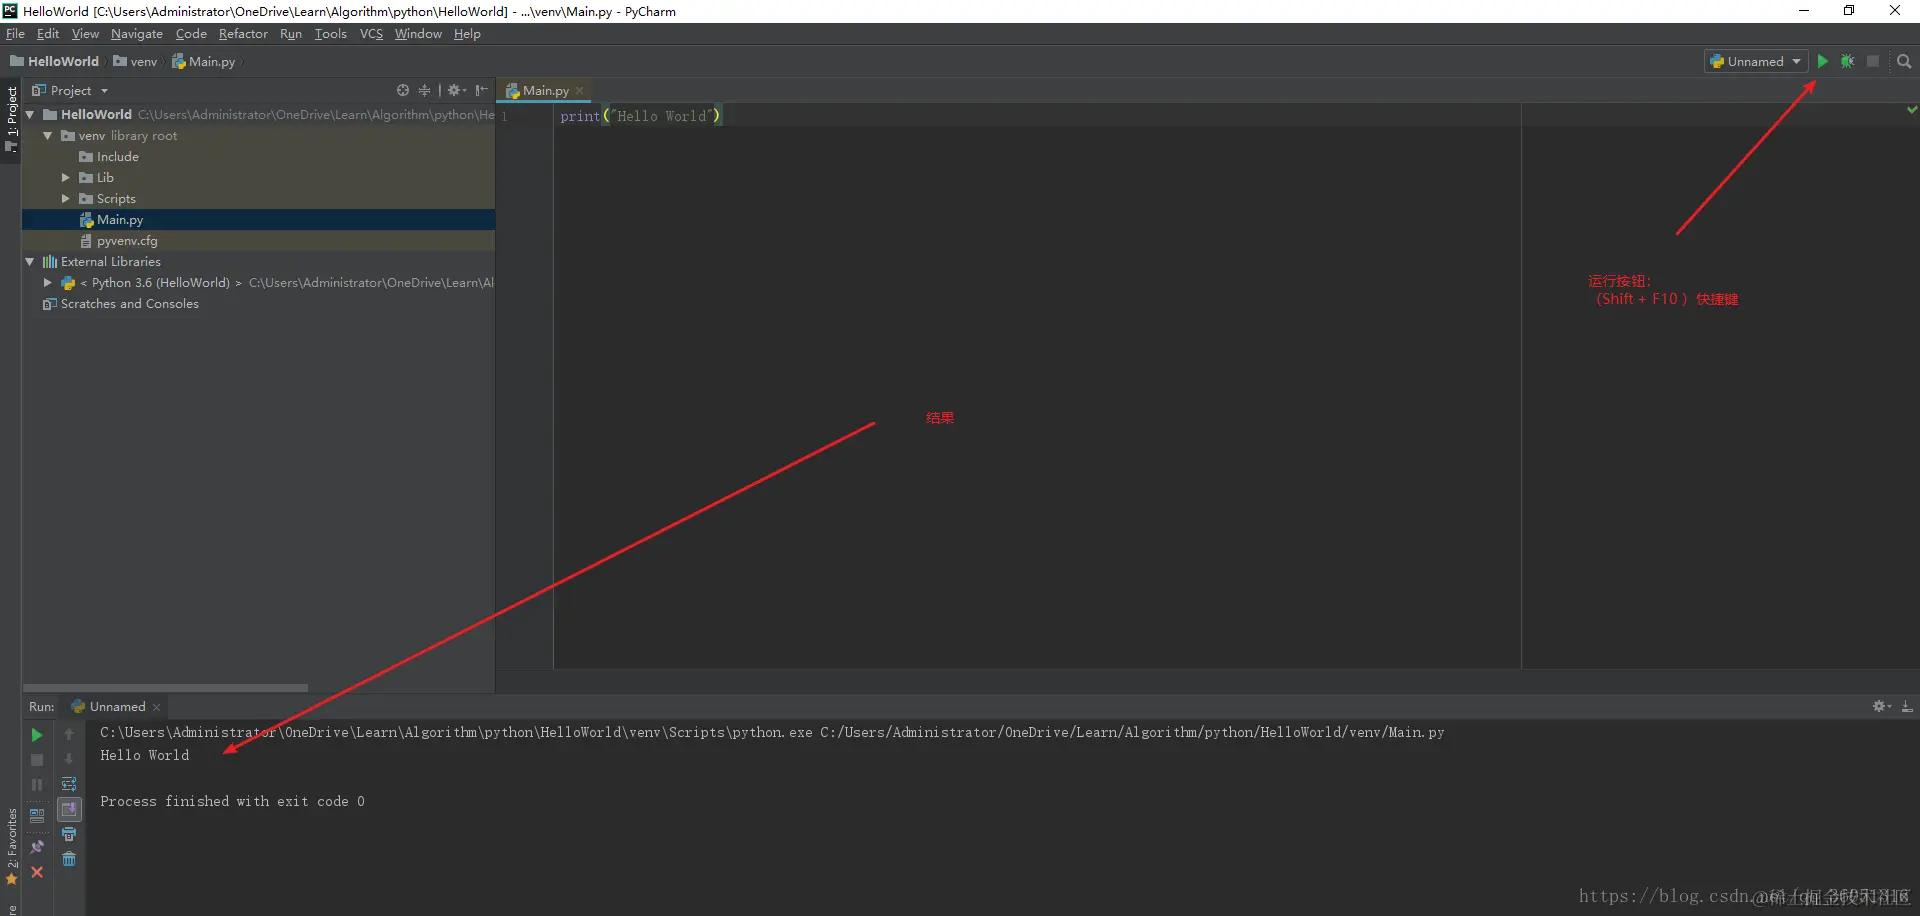Open the Refactor menu
This screenshot has height=916, width=1920.
(x=243, y=34)
